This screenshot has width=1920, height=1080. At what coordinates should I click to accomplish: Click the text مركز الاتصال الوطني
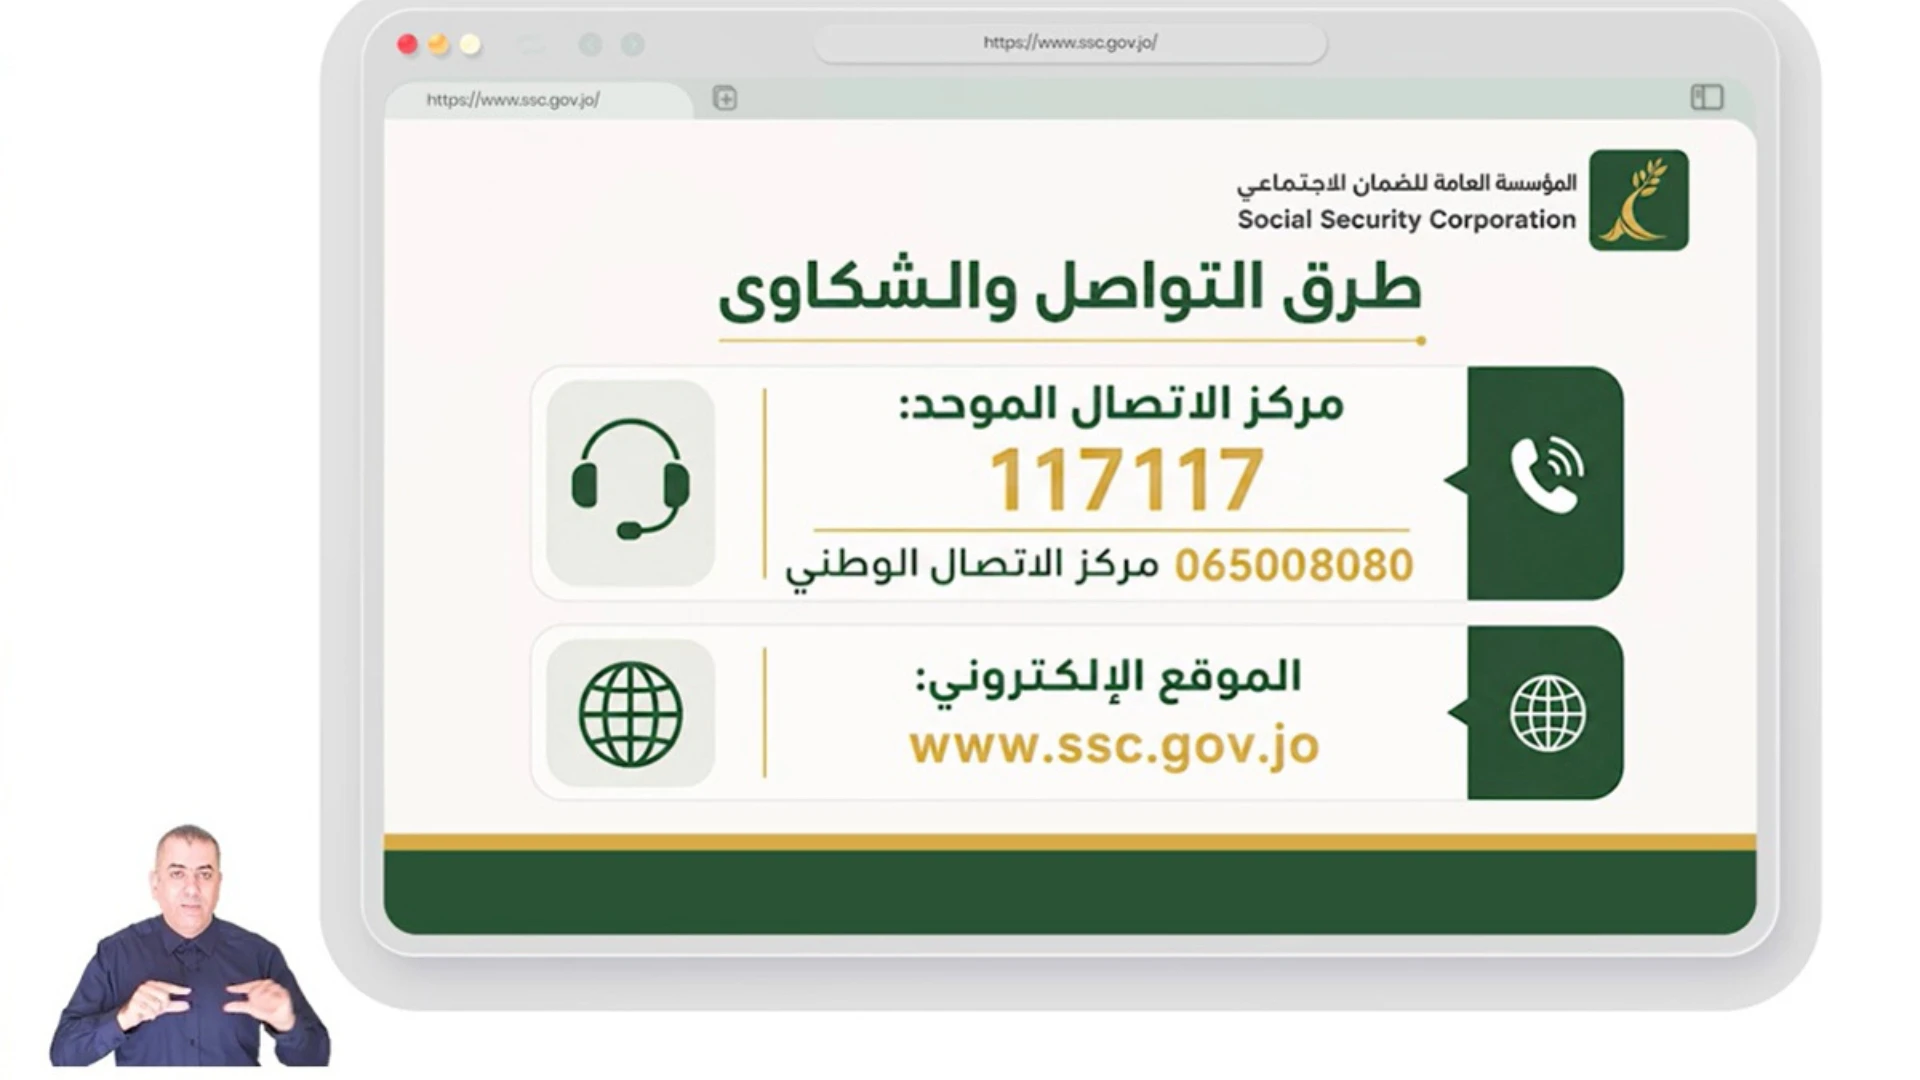tap(972, 567)
